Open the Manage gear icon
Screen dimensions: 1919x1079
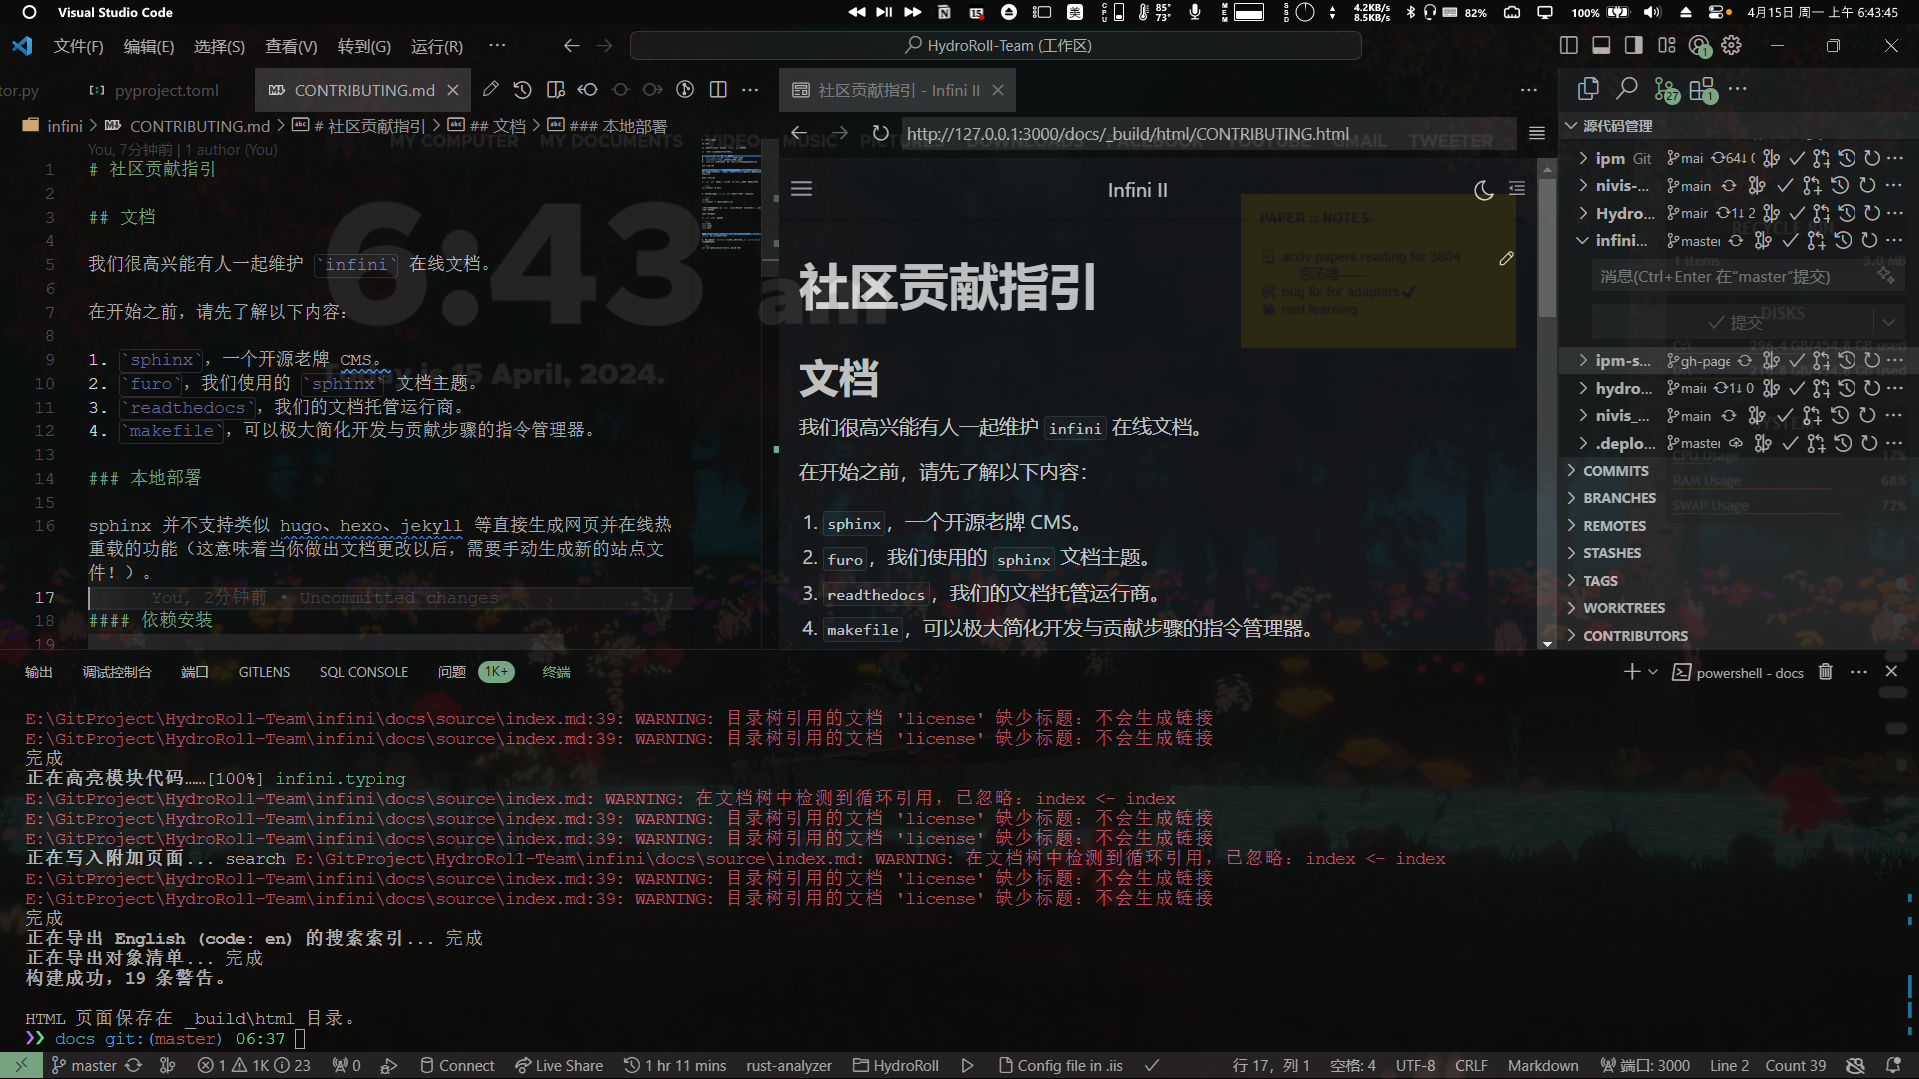coord(1732,46)
